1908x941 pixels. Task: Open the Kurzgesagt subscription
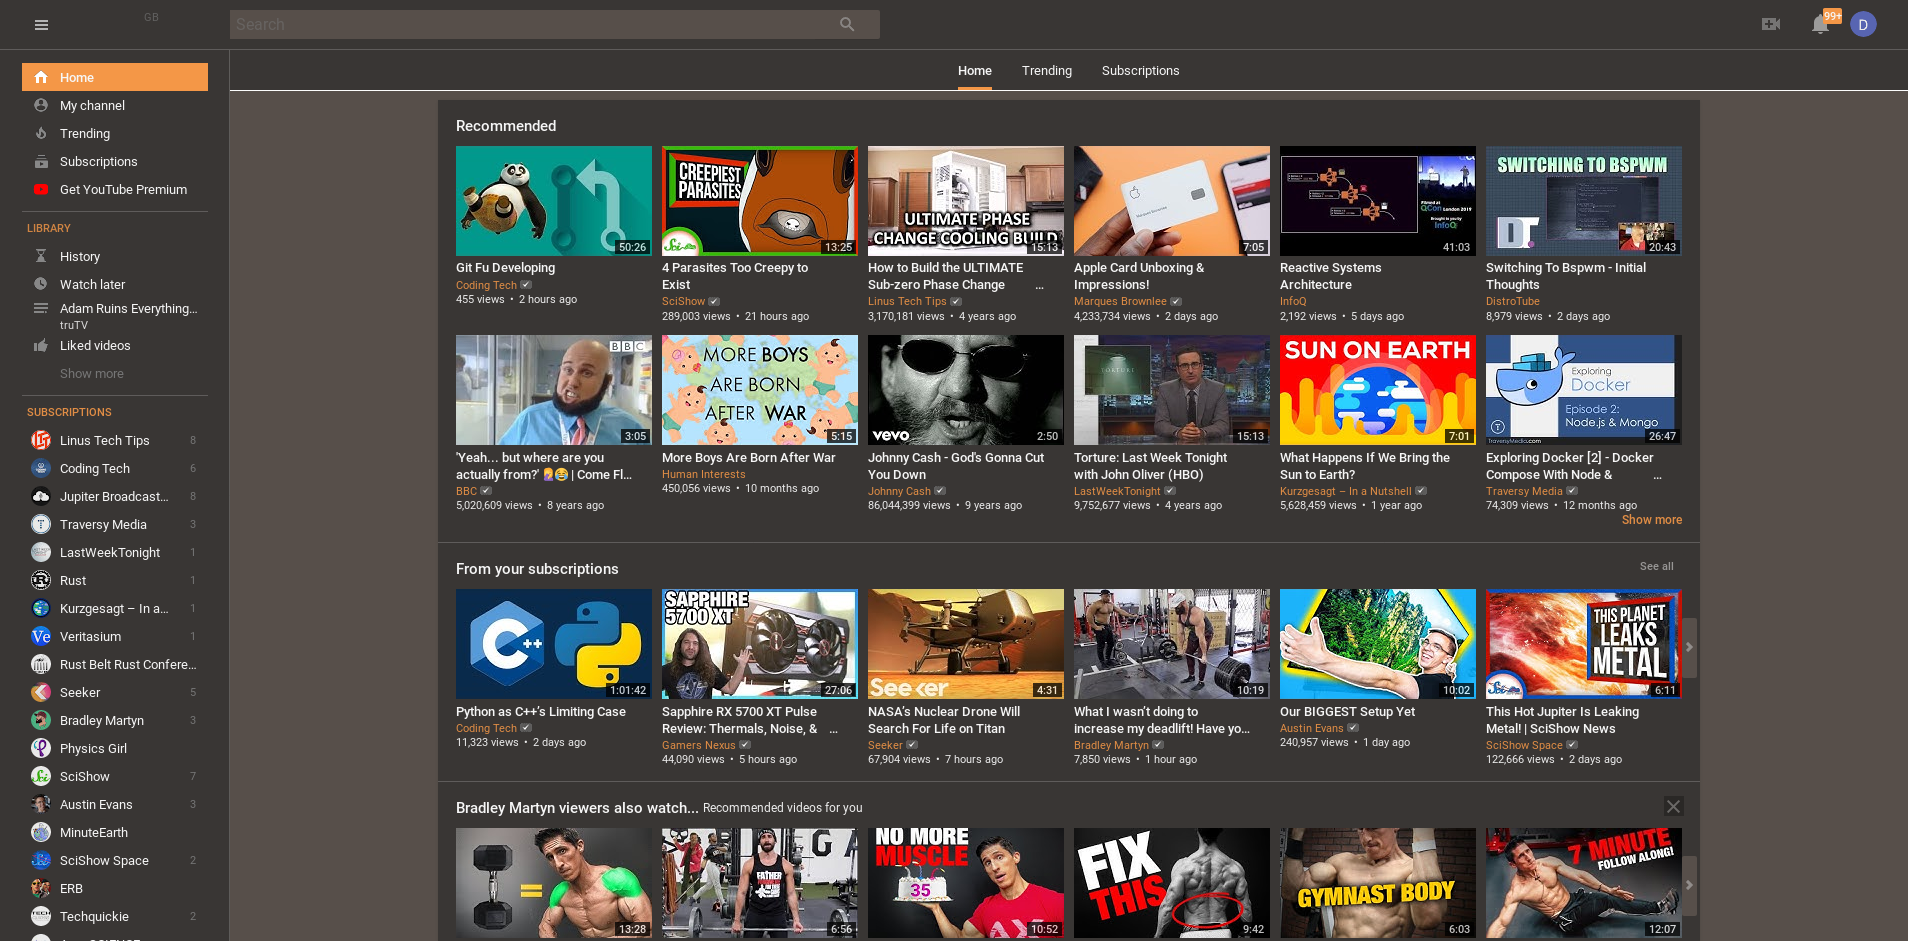click(x=115, y=608)
